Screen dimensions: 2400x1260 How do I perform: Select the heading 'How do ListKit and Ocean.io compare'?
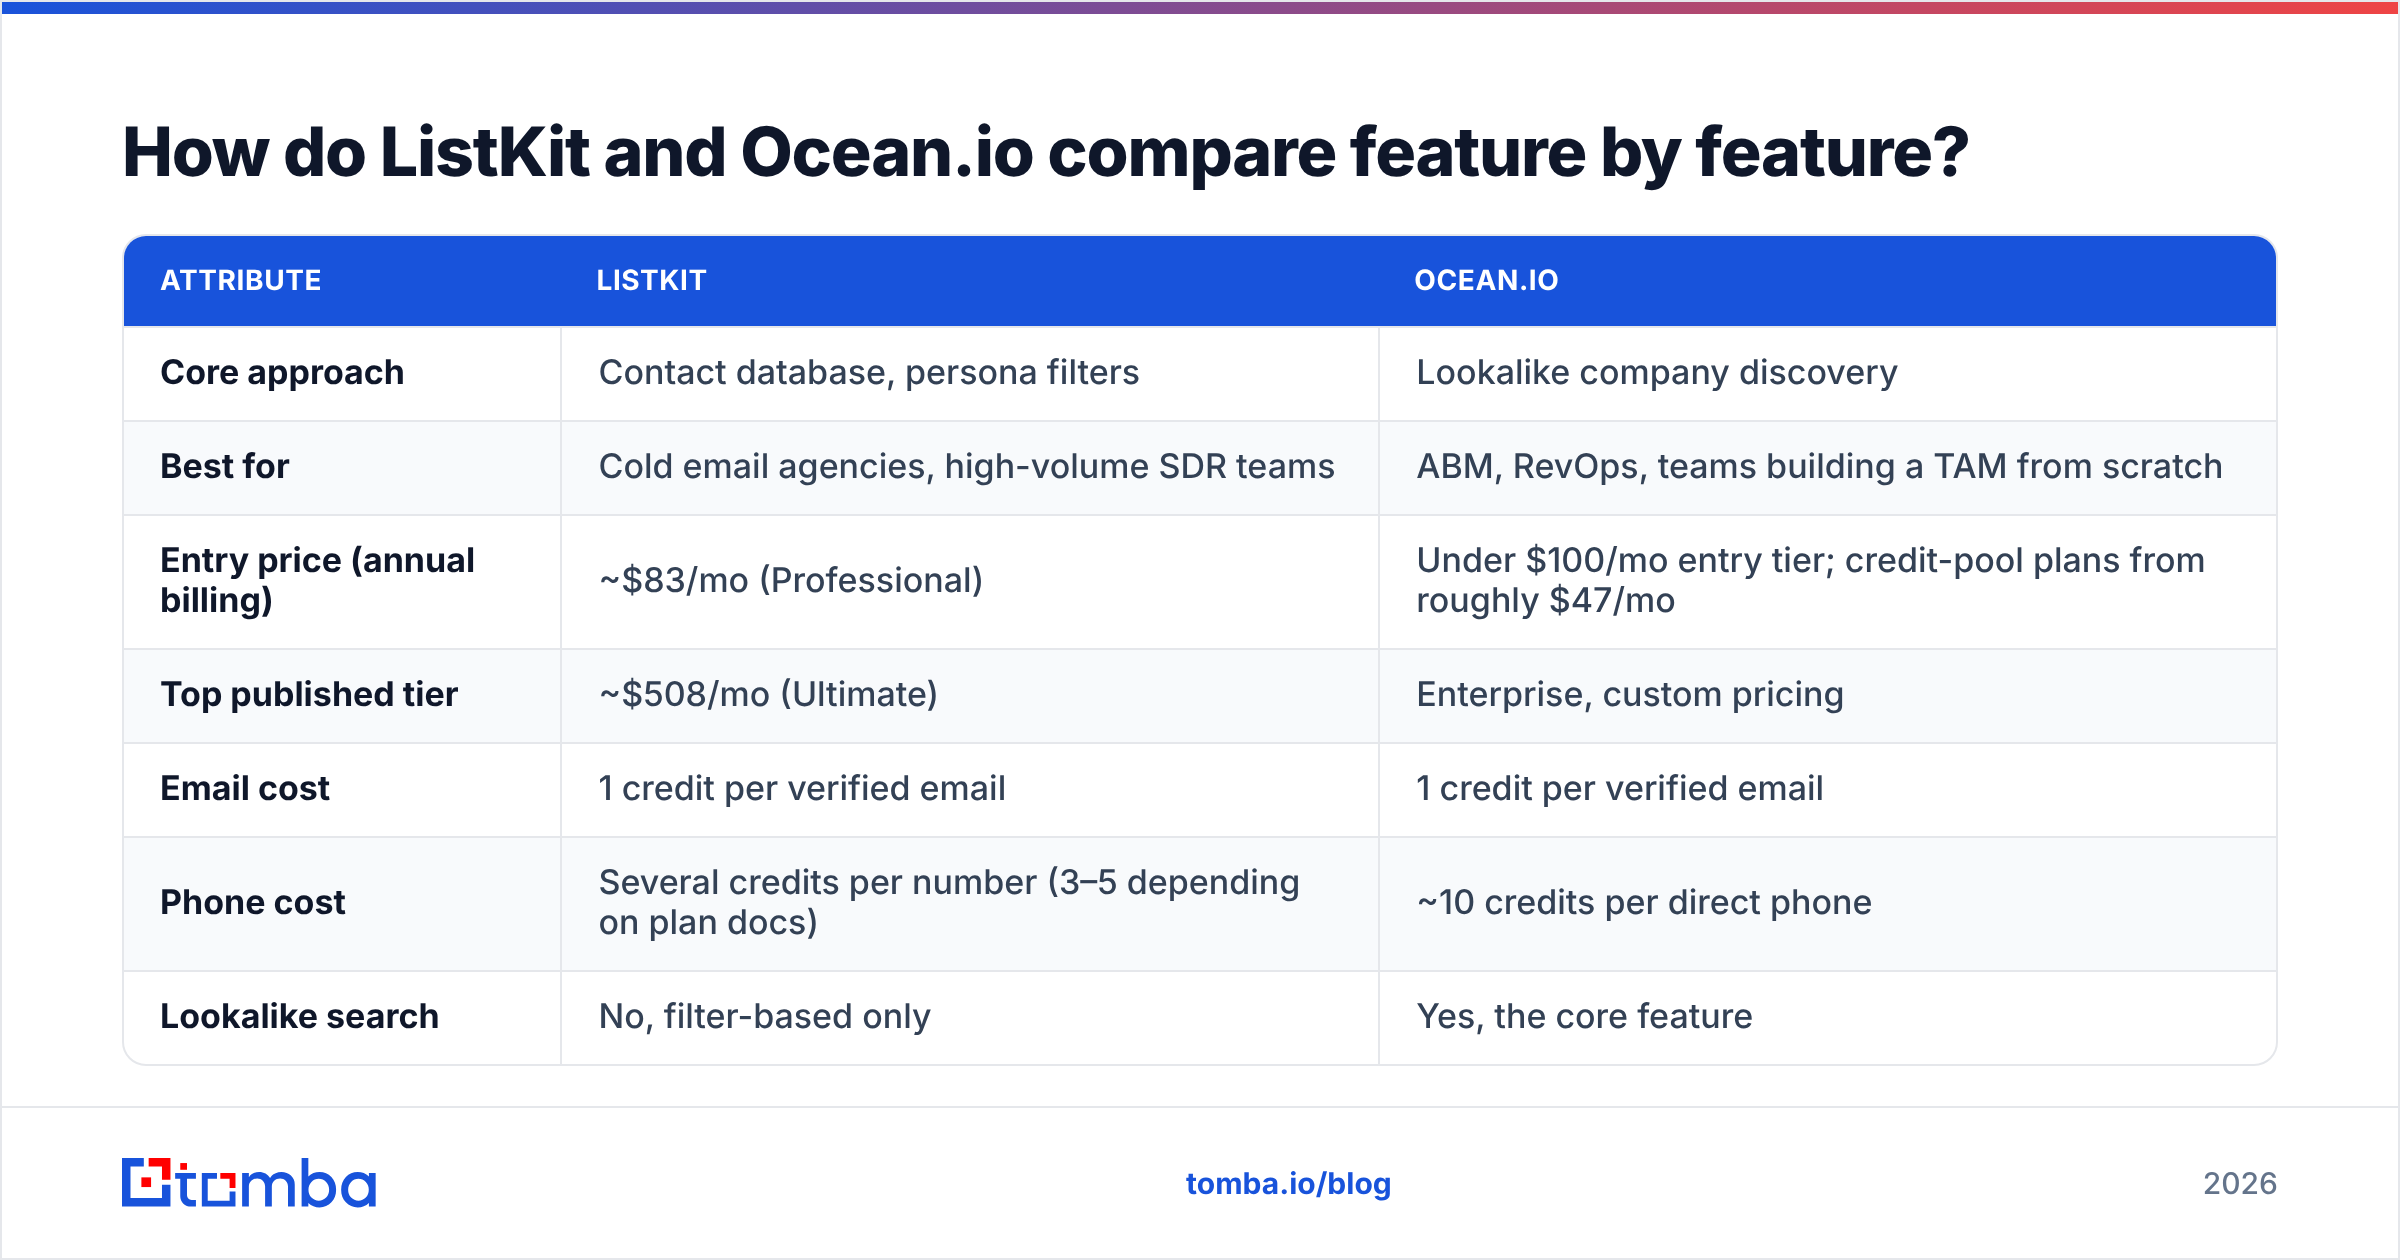[1045, 153]
